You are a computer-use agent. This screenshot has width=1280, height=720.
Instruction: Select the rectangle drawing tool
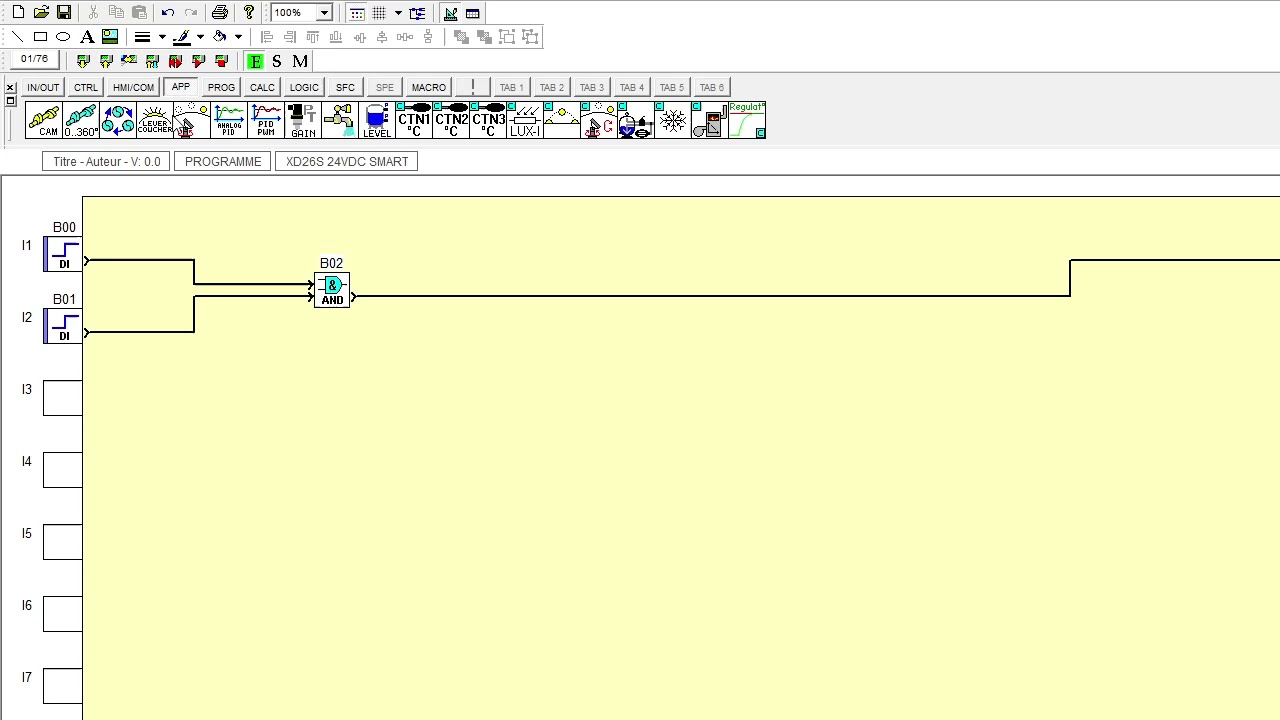[x=41, y=37]
